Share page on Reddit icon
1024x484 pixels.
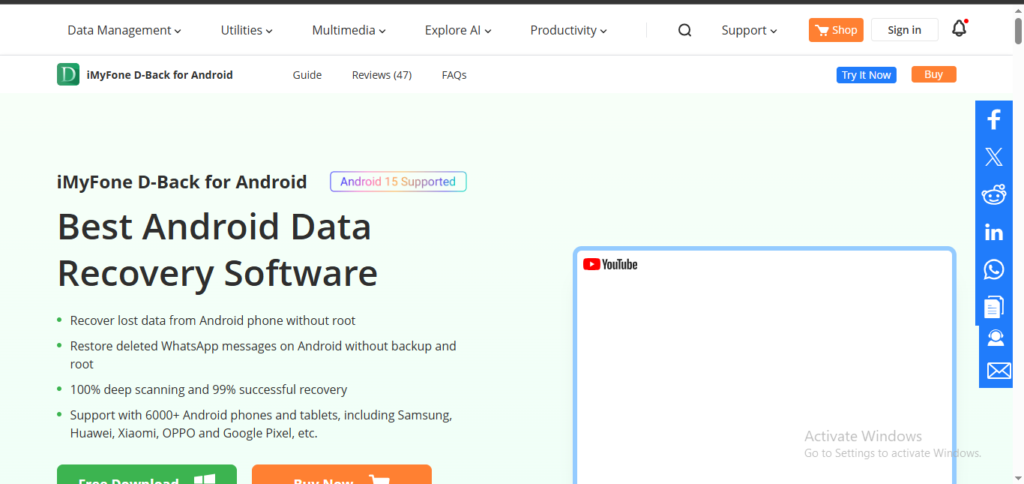pyautogui.click(x=993, y=195)
